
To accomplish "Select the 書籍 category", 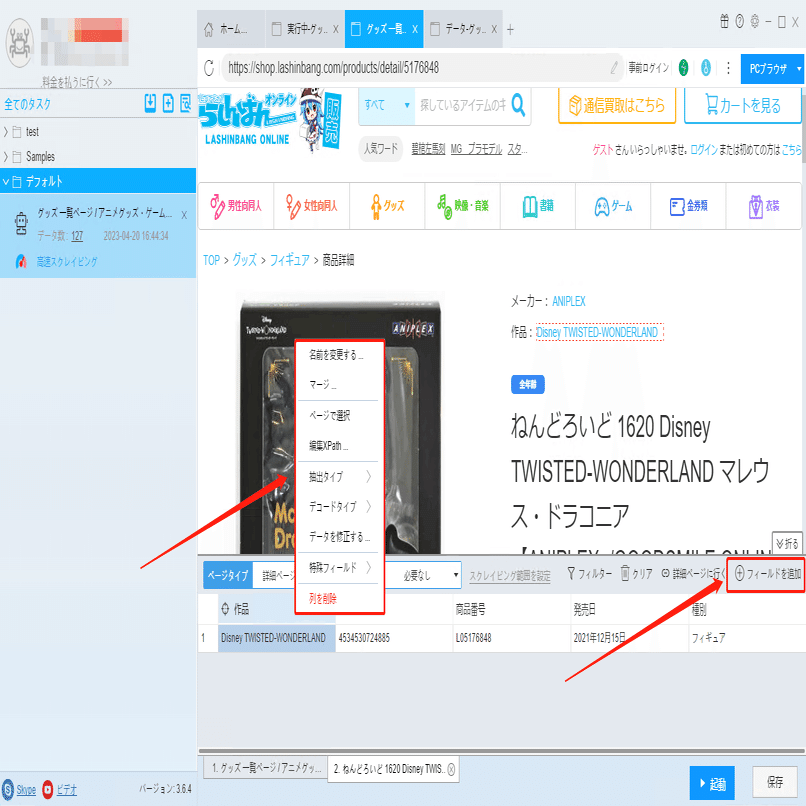I will coord(538,206).
